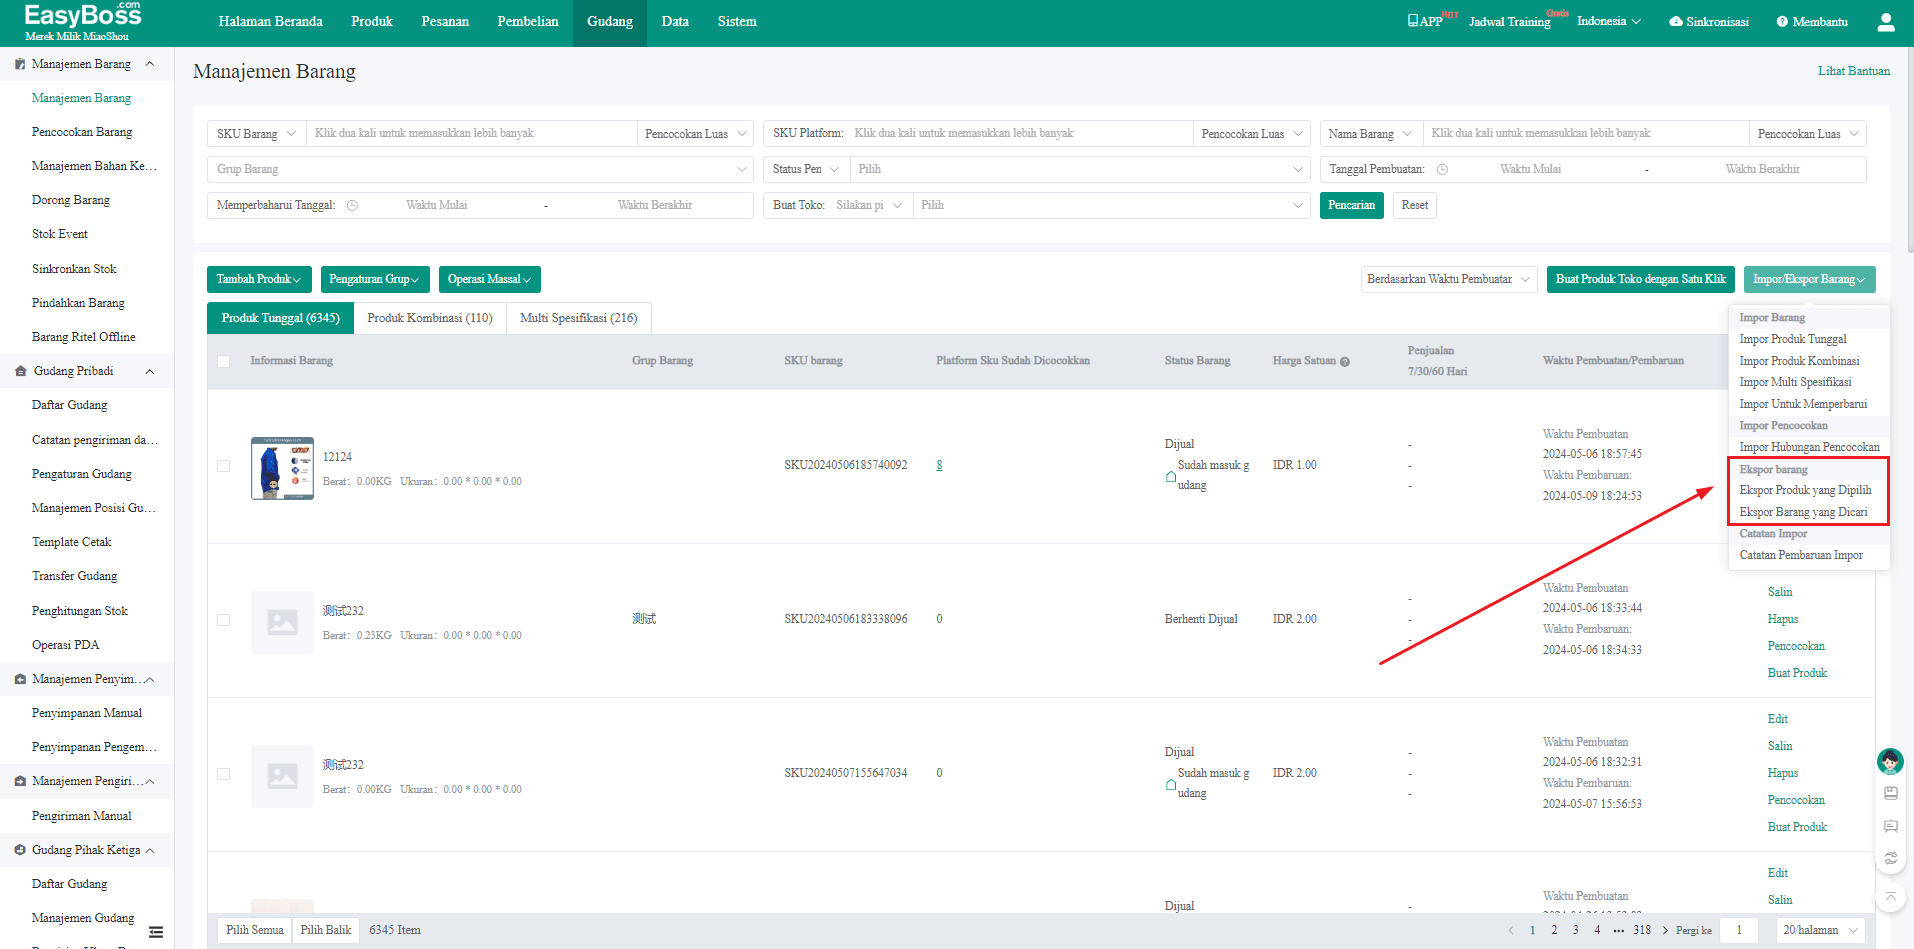Image resolution: width=1914 pixels, height=949 pixels.
Task: Choose Ekspor Produk yang Dipilih menu item
Action: (1805, 490)
